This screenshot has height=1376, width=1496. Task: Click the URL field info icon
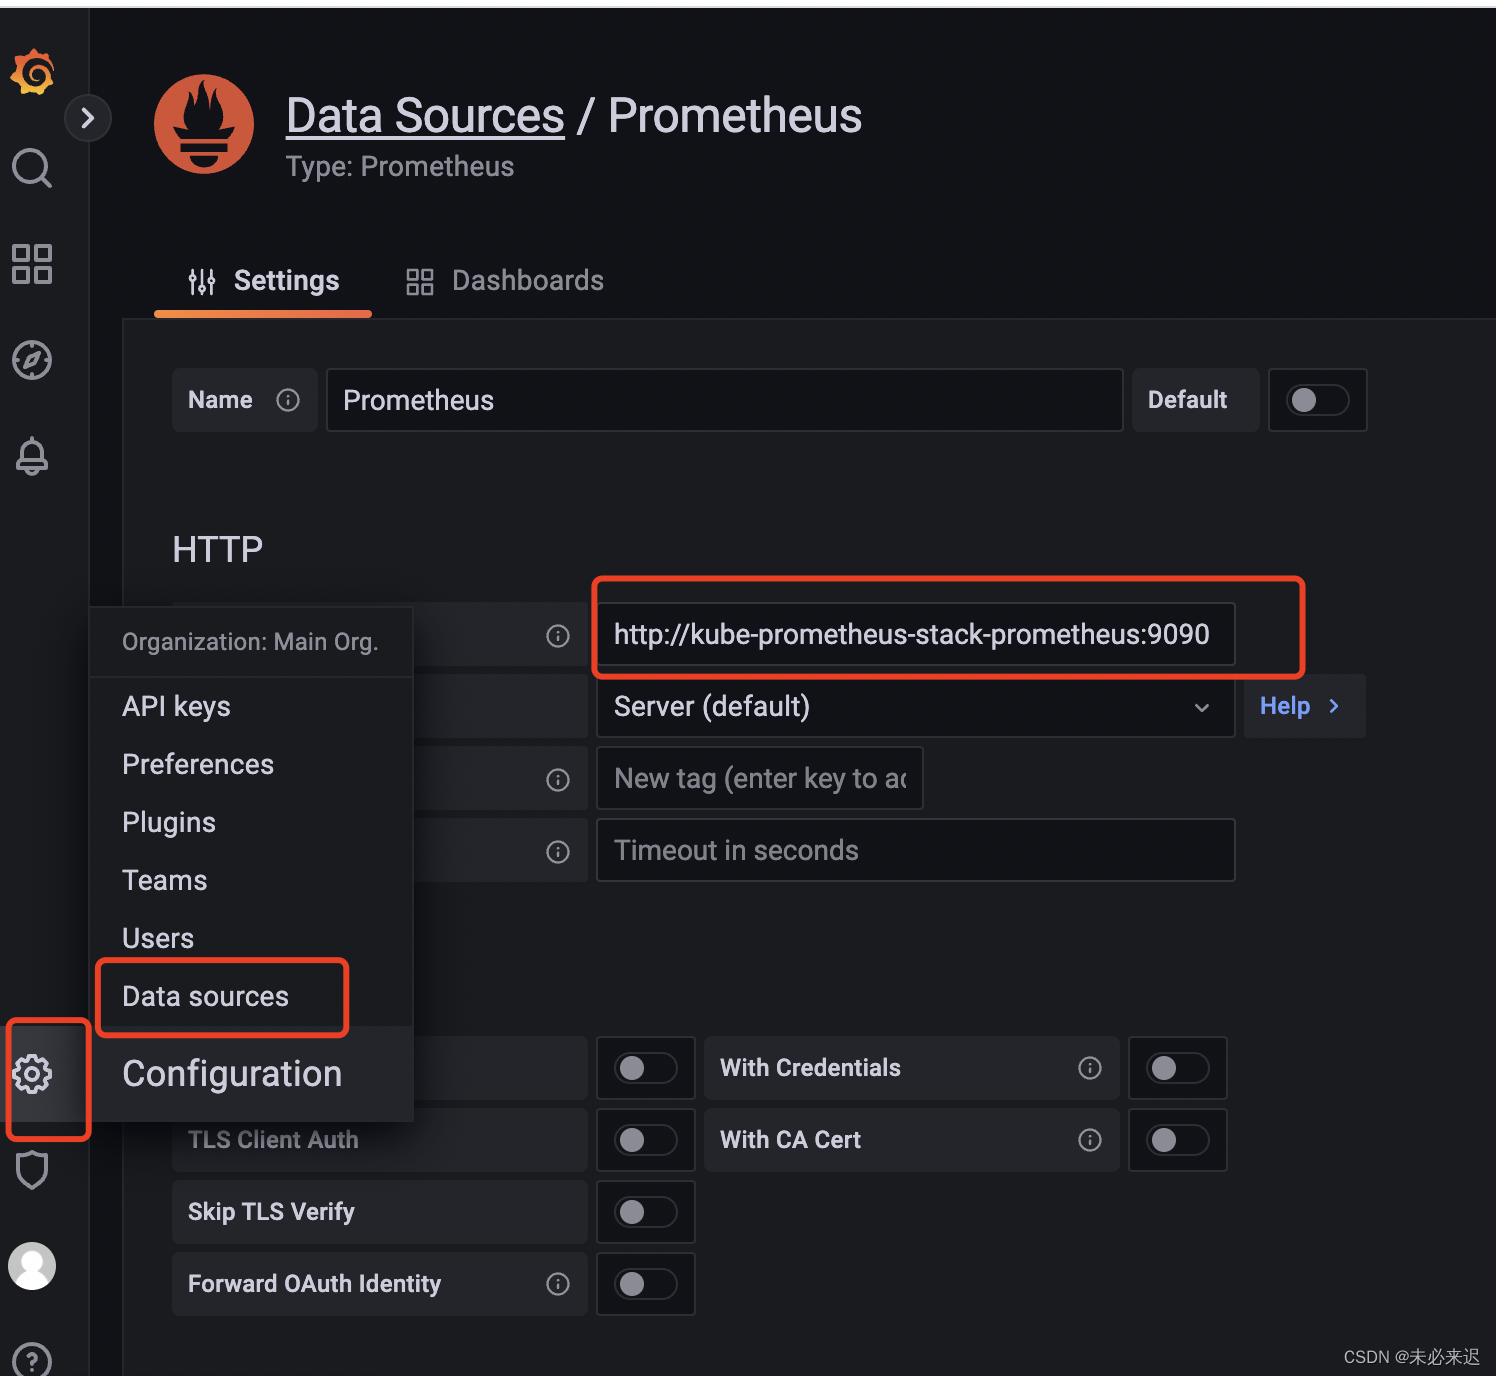[x=558, y=636]
